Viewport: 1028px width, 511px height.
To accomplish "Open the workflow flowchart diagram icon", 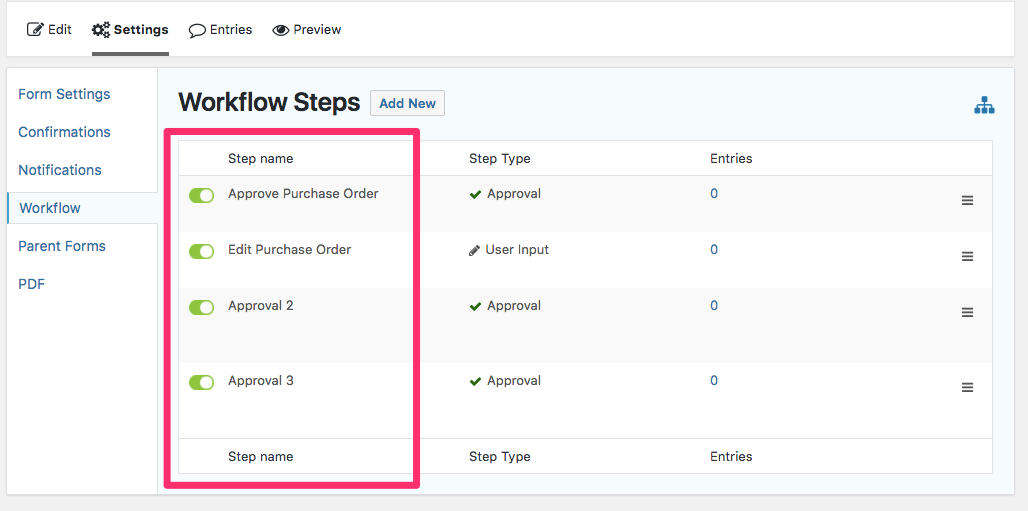I will (984, 105).
